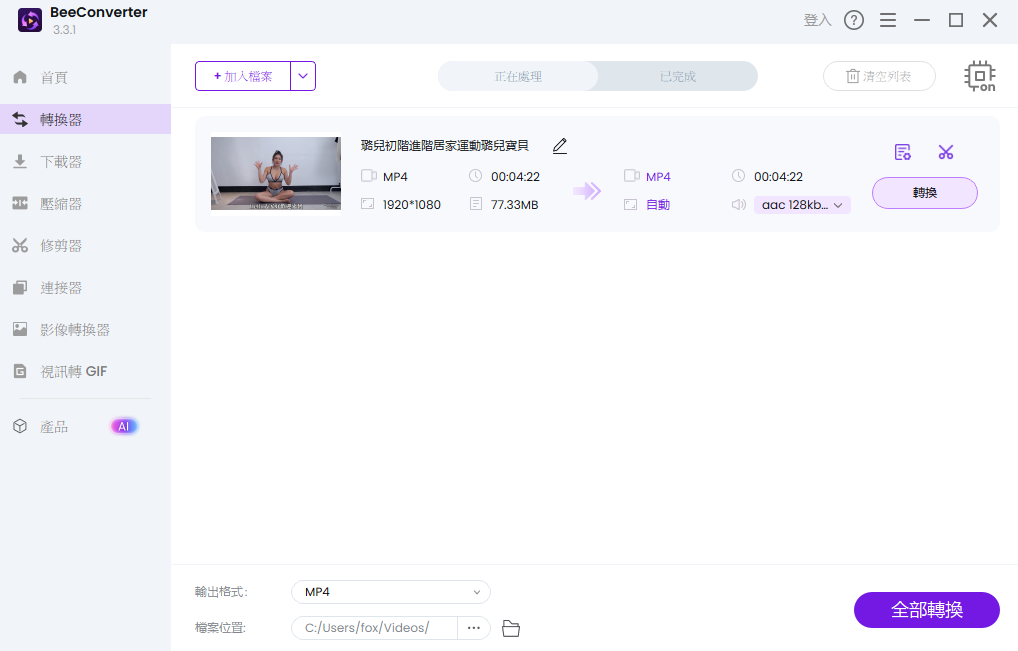Click the version 3.3.1 text

pos(64,30)
